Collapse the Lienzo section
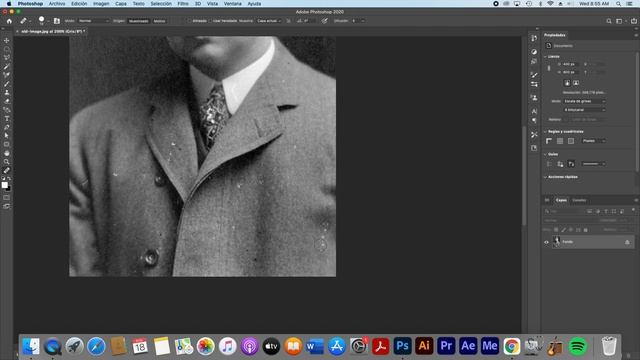 (x=546, y=57)
